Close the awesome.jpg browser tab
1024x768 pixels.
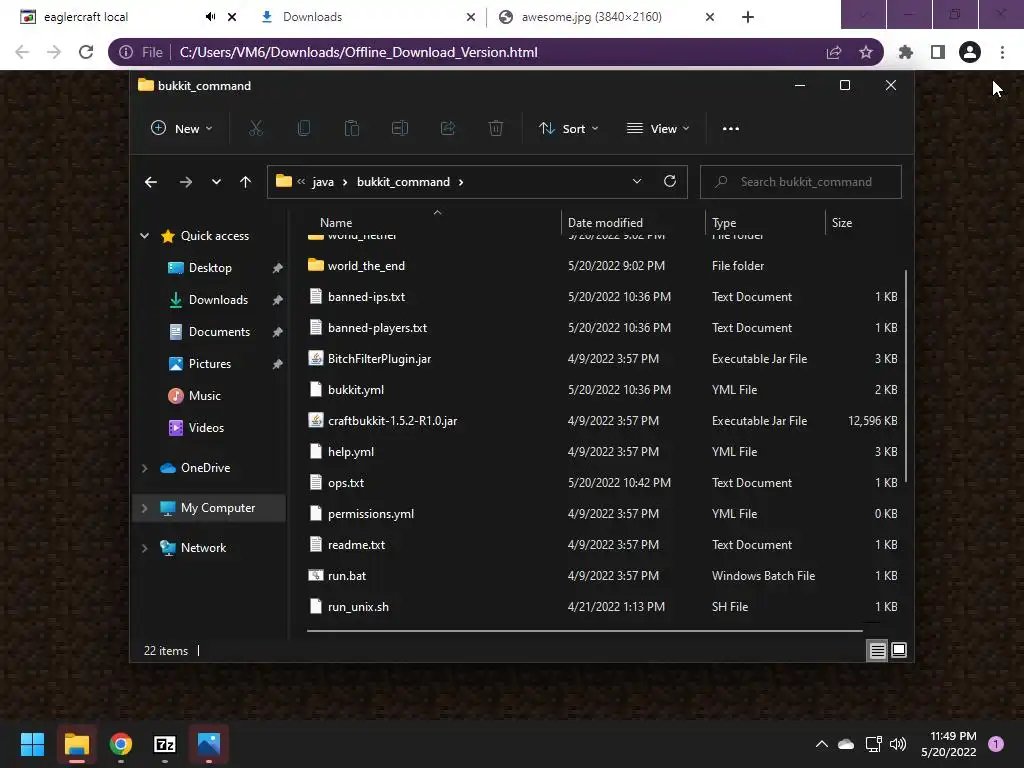tap(710, 17)
